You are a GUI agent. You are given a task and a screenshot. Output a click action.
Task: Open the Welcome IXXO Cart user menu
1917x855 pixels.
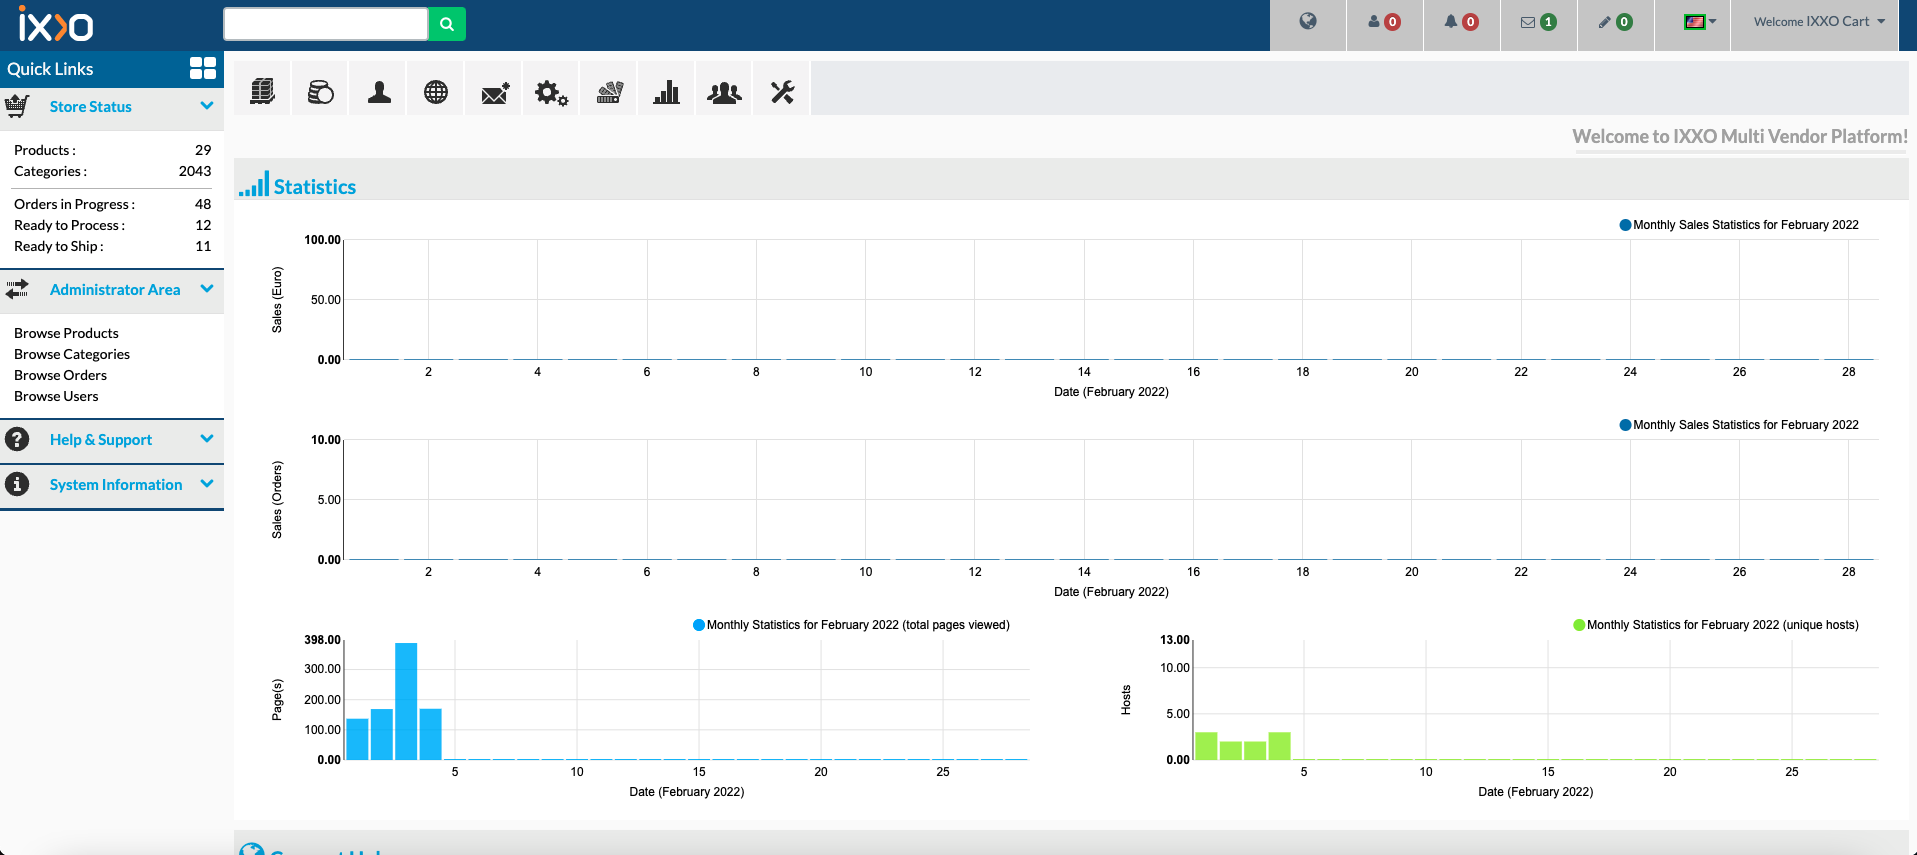pos(1819,22)
